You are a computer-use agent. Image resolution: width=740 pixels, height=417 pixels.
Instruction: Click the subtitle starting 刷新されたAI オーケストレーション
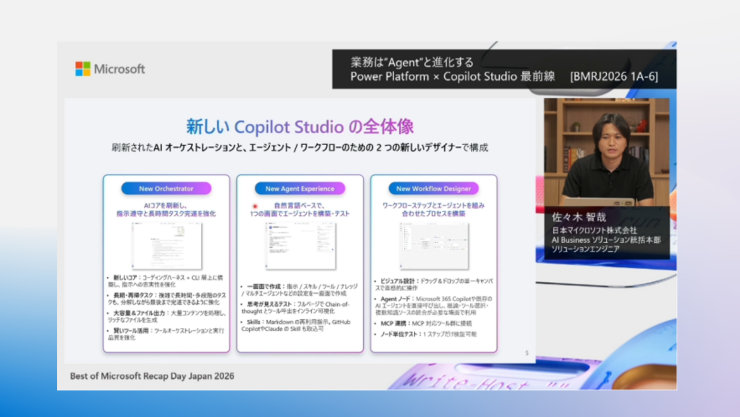point(300,148)
